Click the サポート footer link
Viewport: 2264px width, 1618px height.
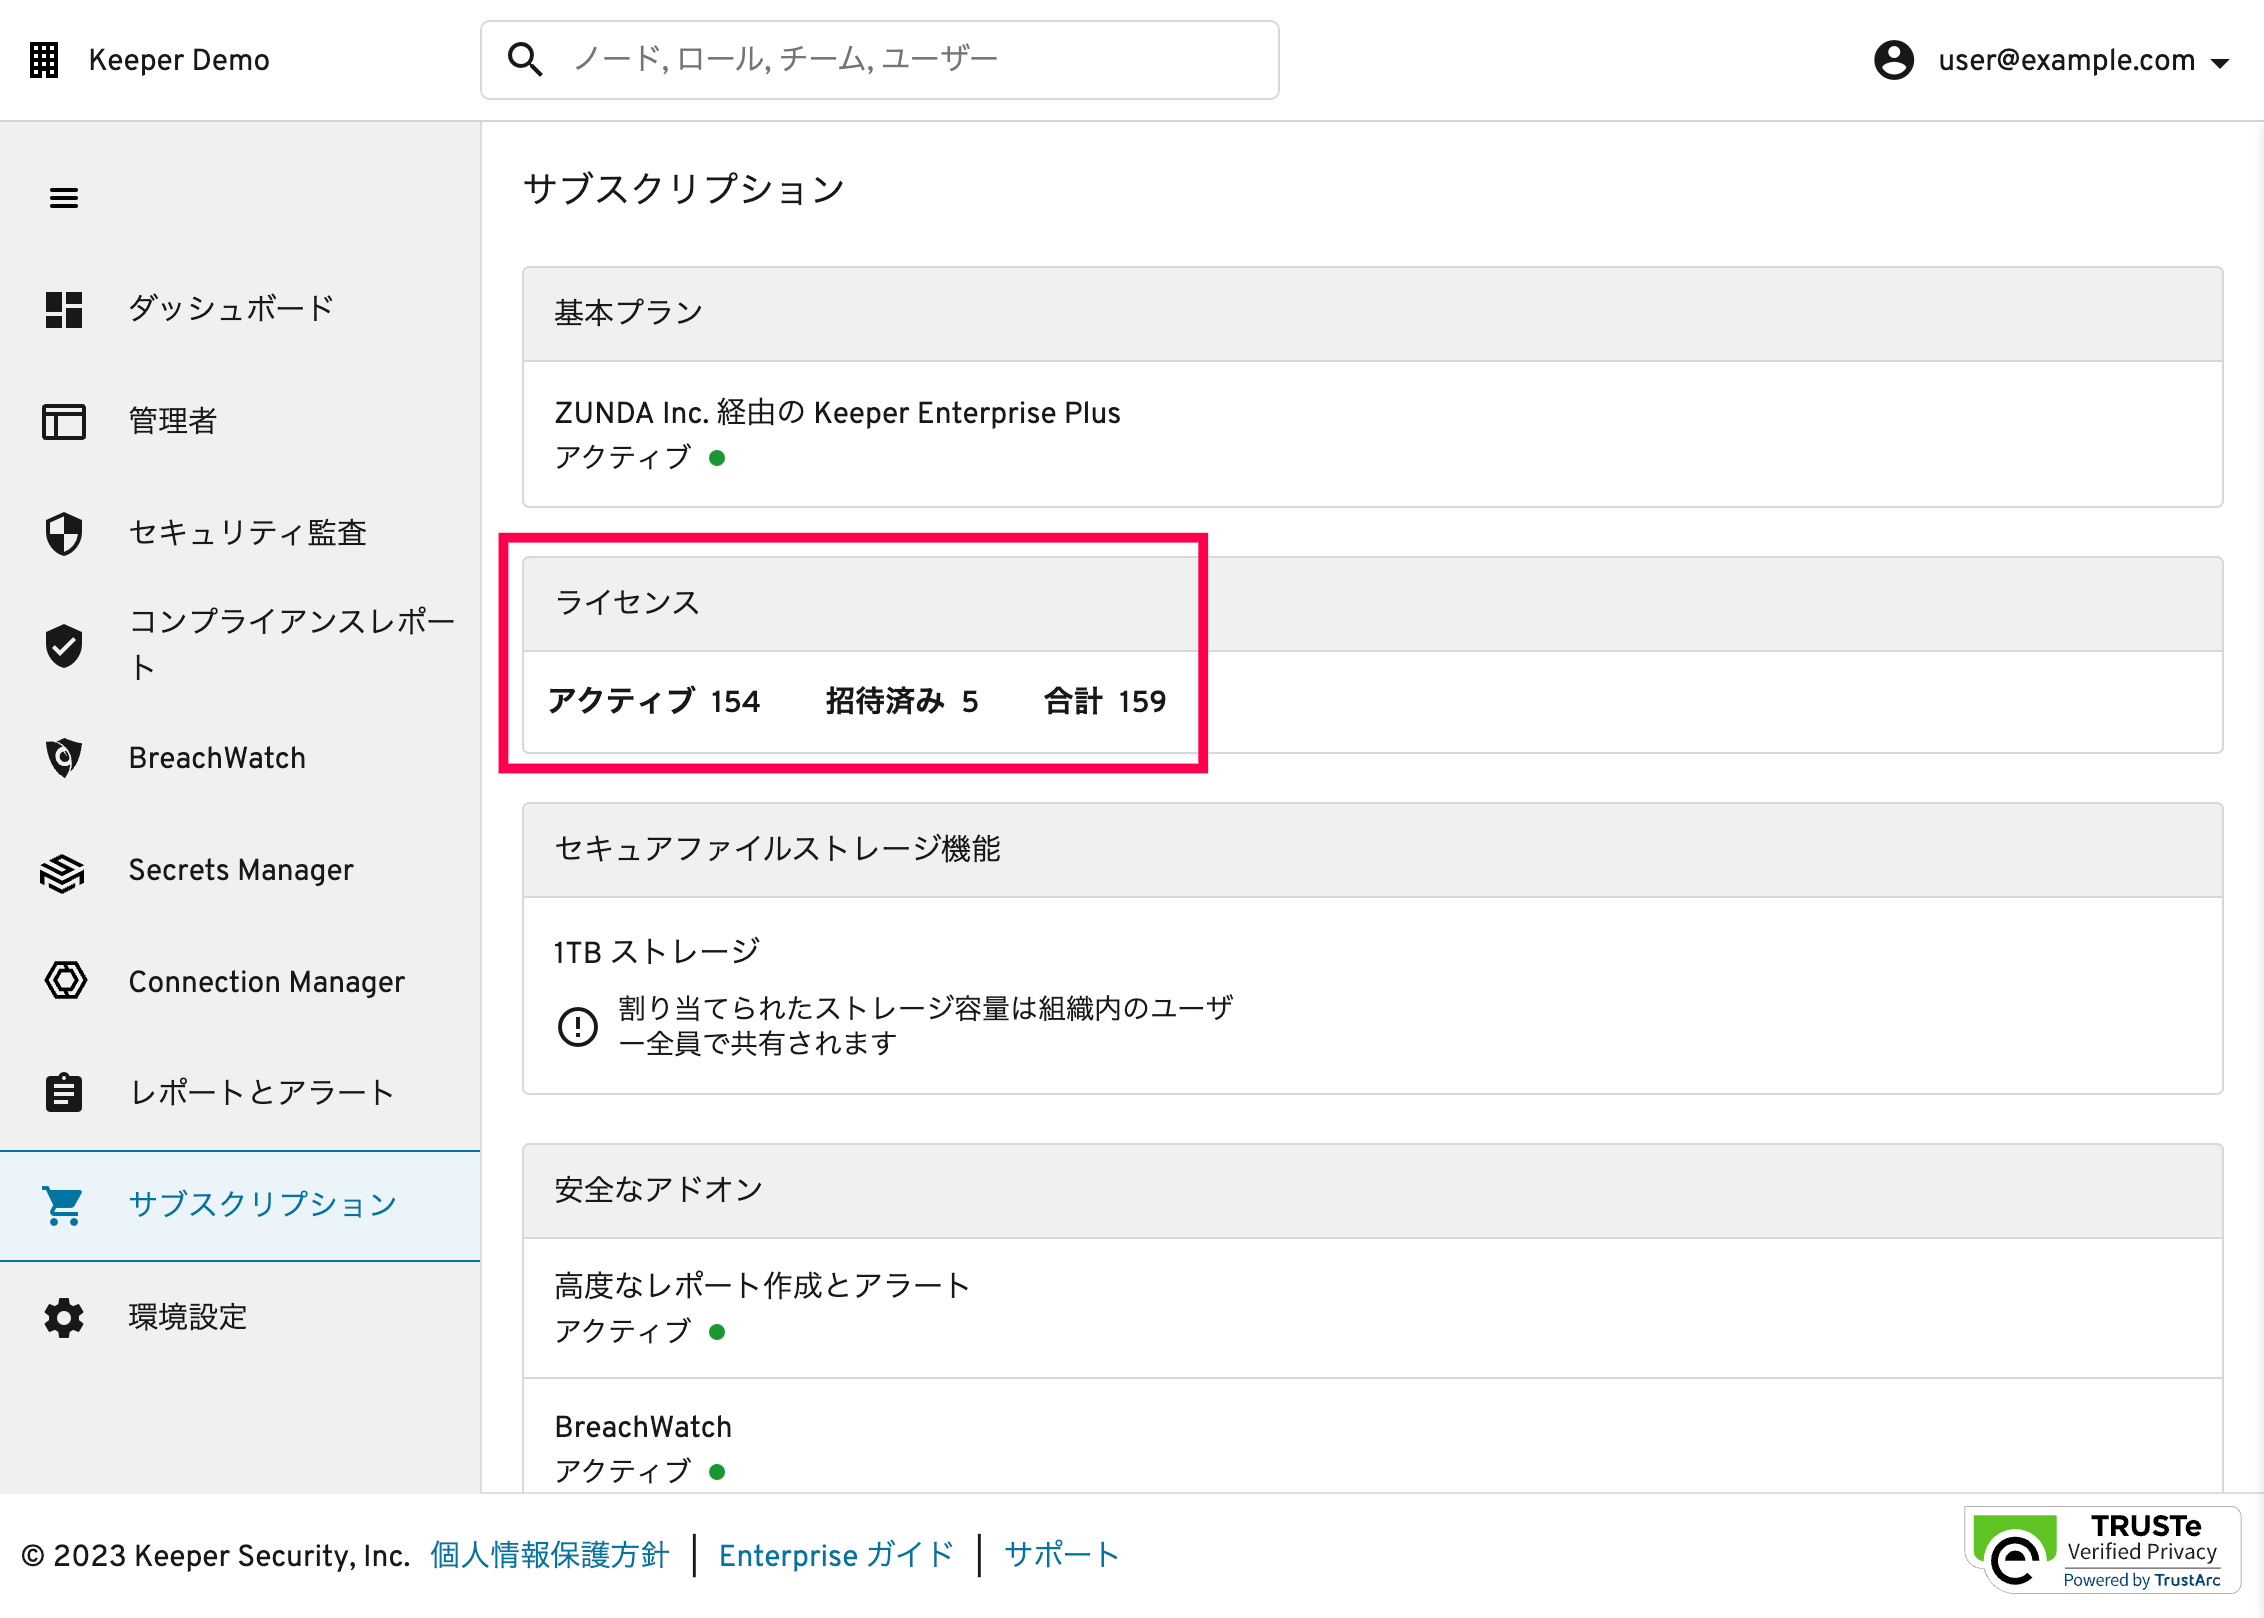coord(1061,1555)
